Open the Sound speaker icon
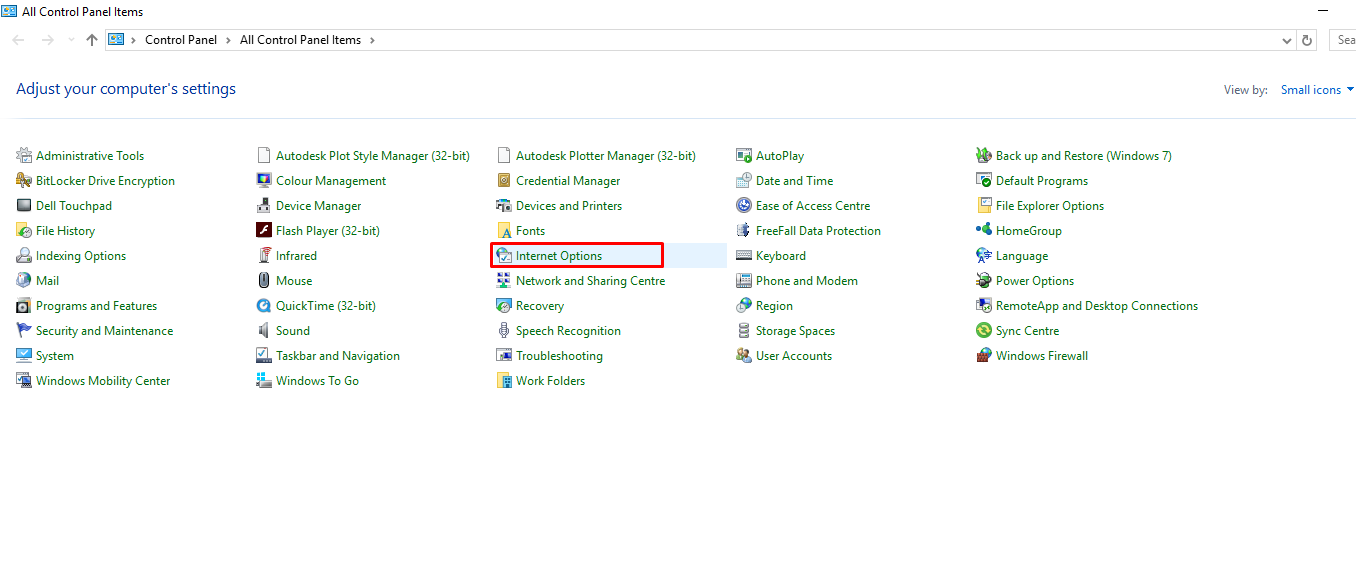This screenshot has height=573, width=1356. coord(264,331)
